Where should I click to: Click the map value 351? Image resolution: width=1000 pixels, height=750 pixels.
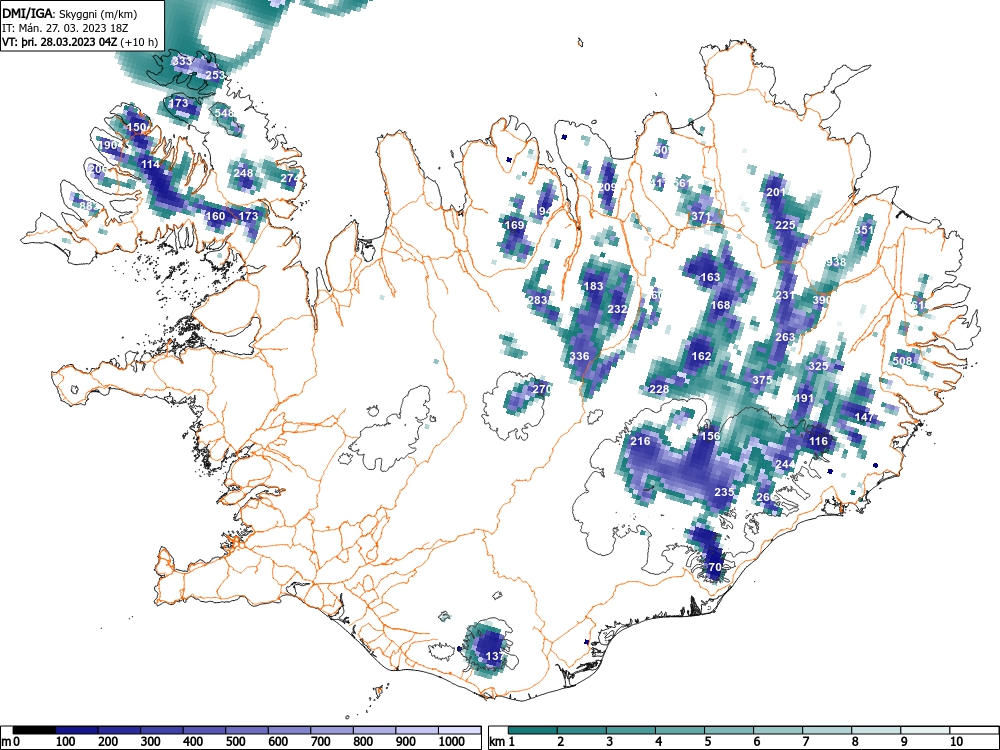(x=865, y=230)
